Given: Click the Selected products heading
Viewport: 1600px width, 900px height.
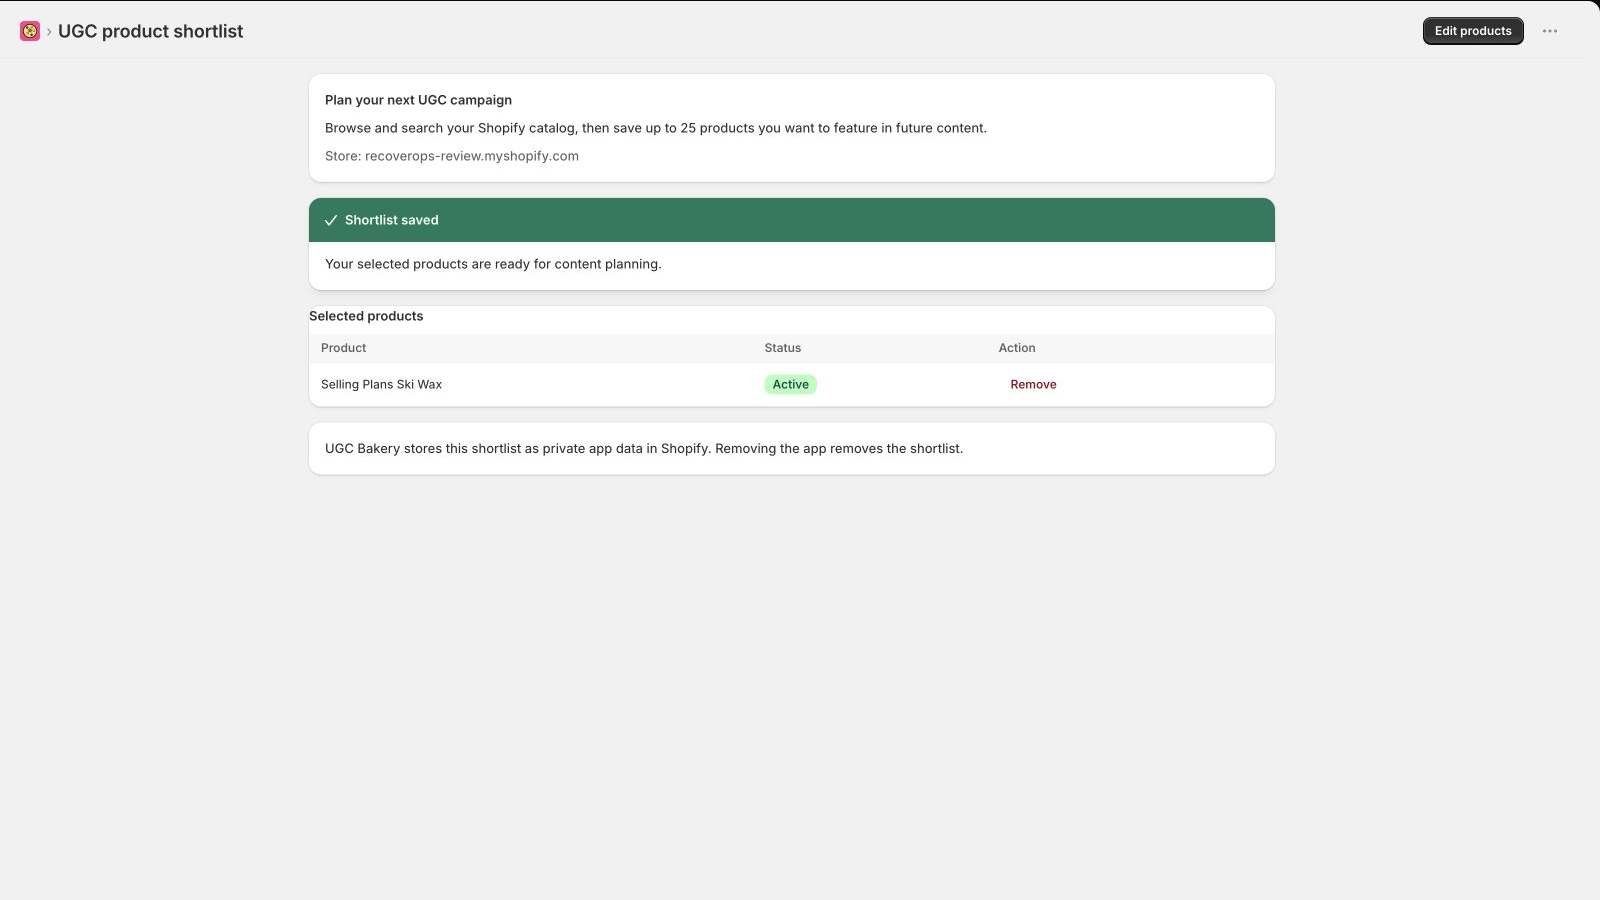Looking at the screenshot, I should [366, 316].
